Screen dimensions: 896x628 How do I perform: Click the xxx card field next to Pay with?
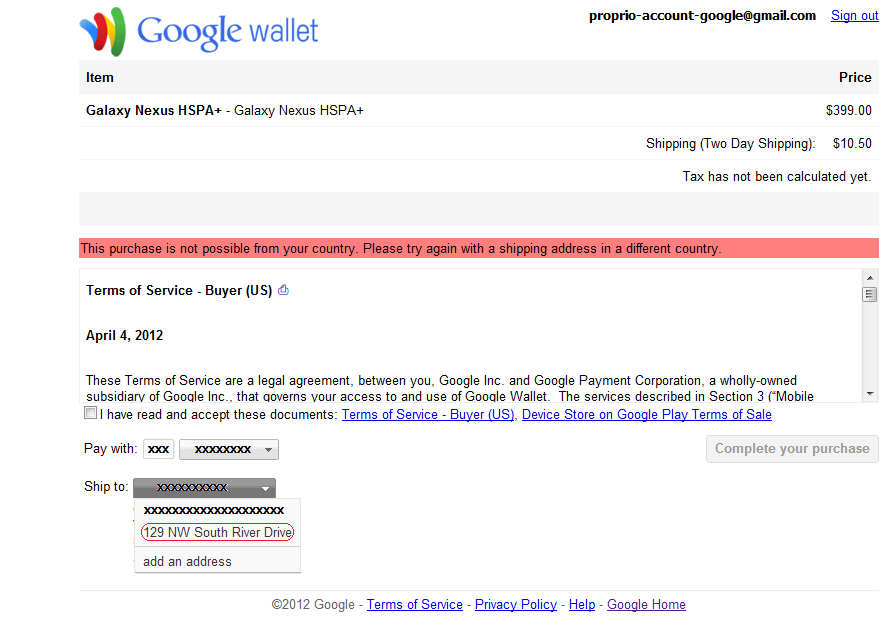click(158, 450)
